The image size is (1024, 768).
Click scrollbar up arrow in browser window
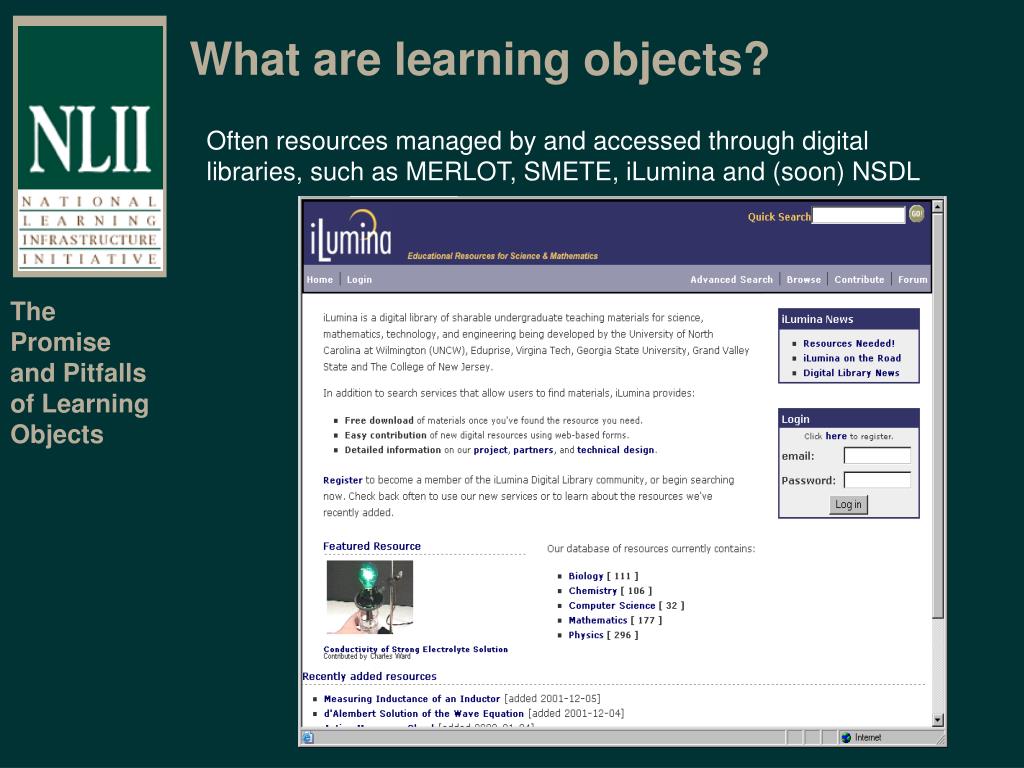(938, 206)
